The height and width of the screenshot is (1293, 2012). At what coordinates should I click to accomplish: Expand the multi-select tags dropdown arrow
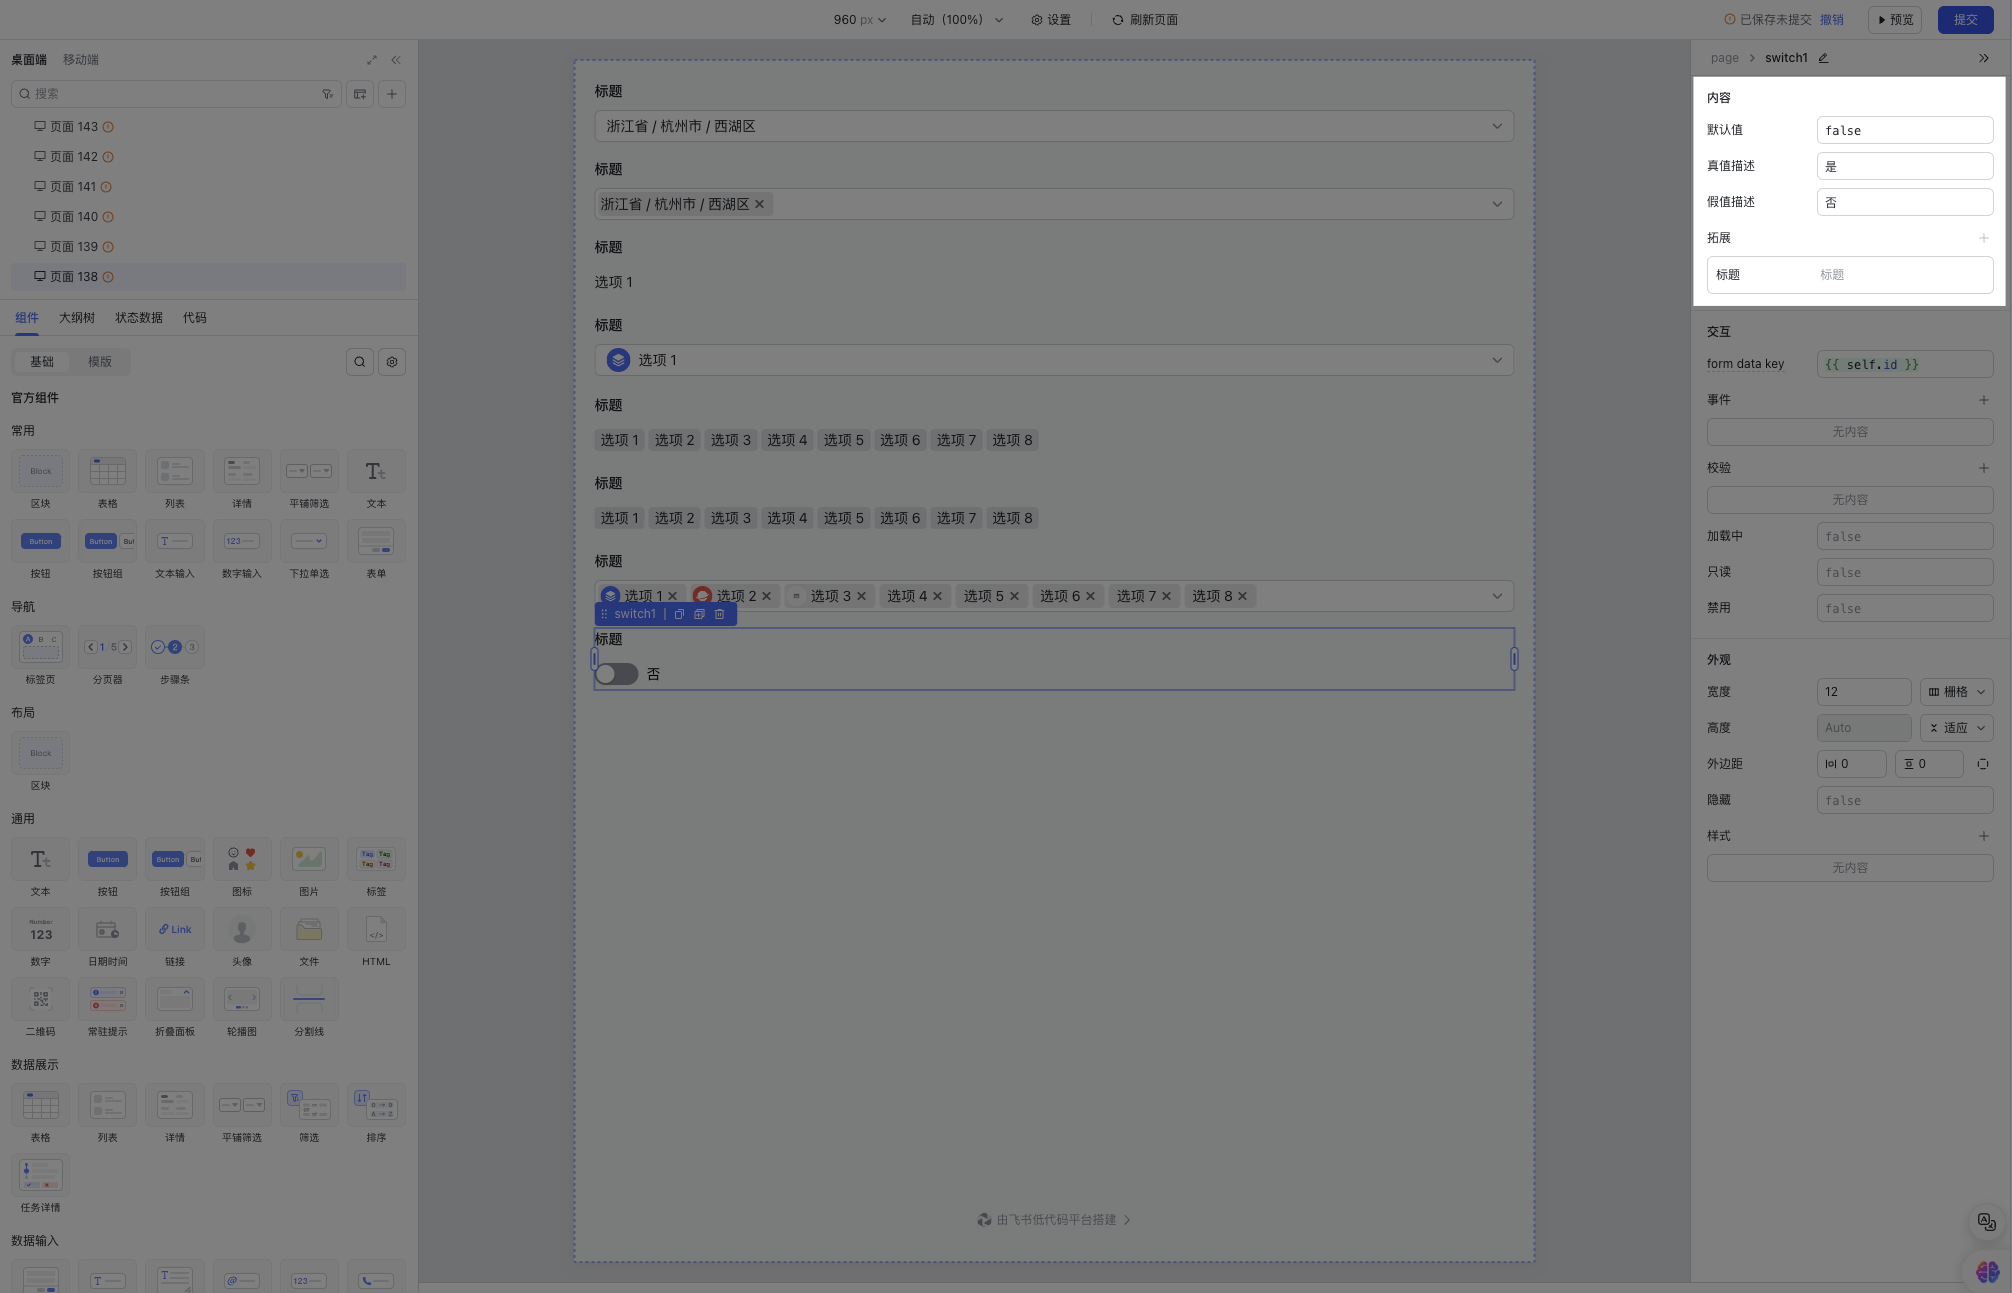point(1497,596)
